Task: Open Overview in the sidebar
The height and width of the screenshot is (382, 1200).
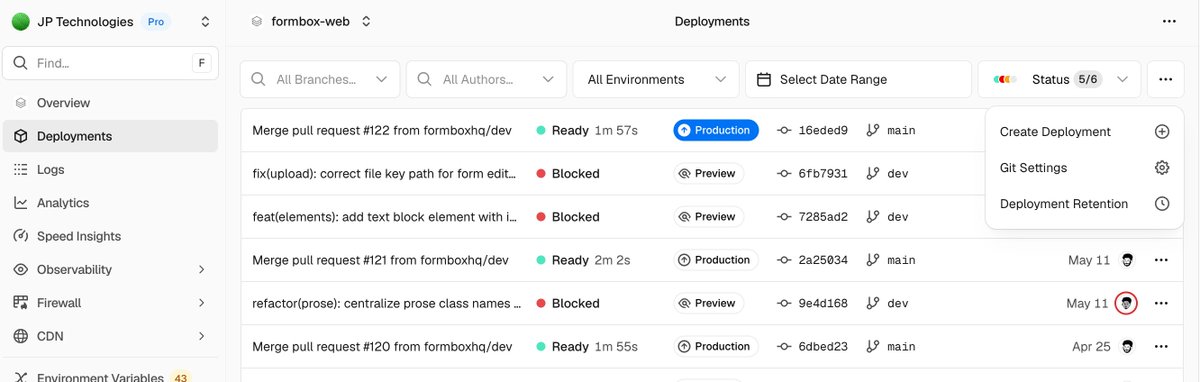Action: pyautogui.click(x=111, y=103)
